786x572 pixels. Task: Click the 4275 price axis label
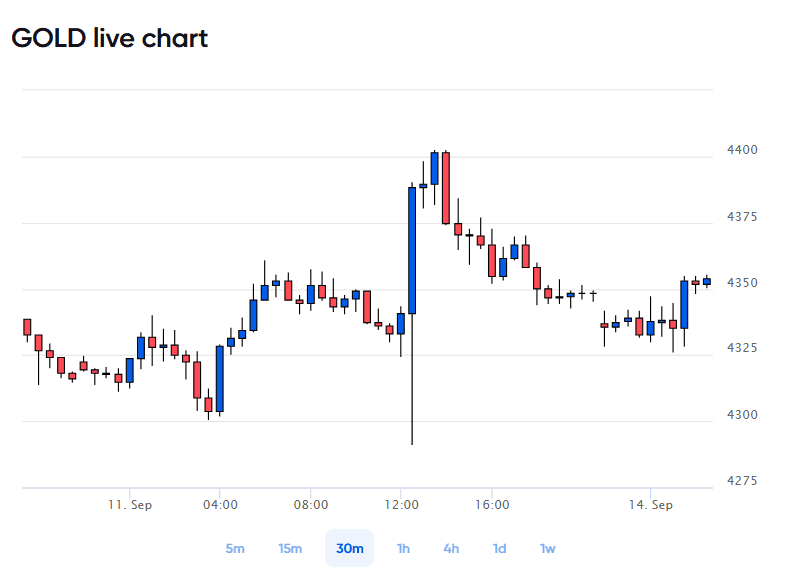742,480
